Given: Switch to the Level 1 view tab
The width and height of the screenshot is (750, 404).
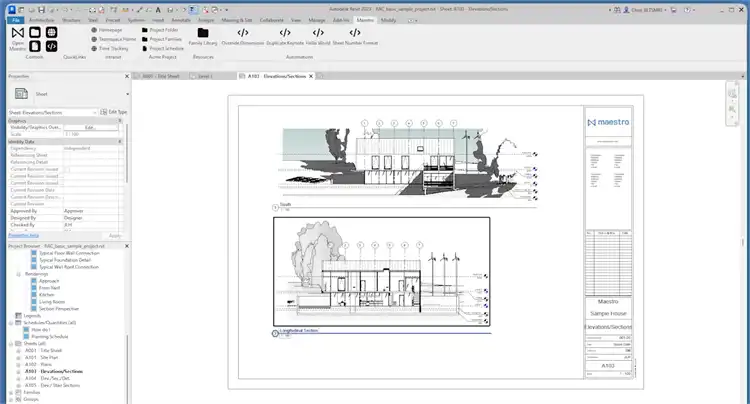Looking at the screenshot, I should pyautogui.click(x=205, y=76).
